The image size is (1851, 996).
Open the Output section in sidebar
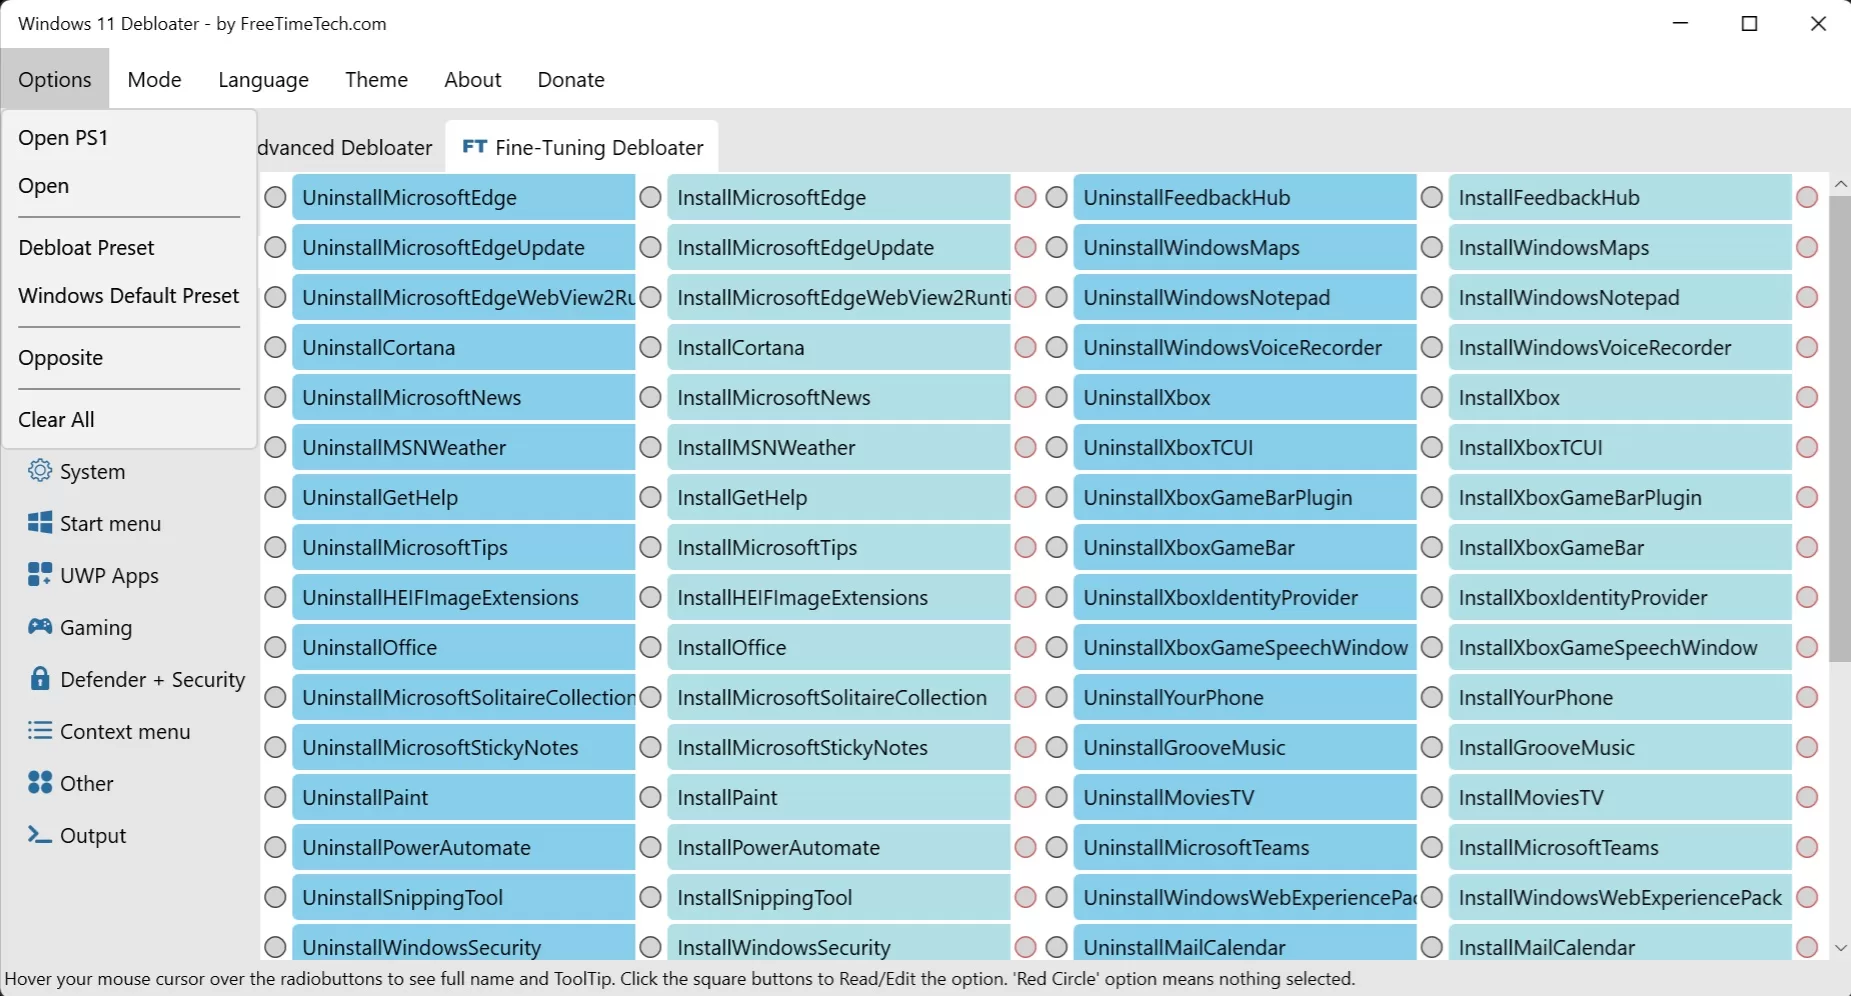click(78, 835)
